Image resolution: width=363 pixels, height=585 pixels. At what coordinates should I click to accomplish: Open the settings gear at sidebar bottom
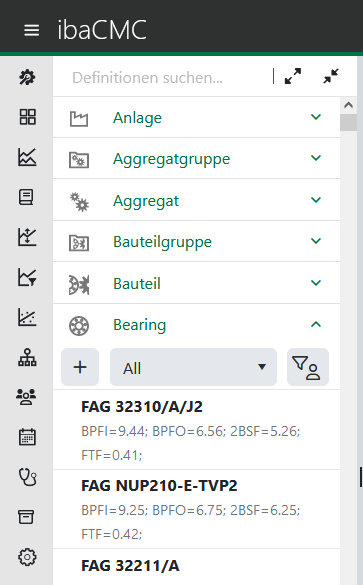click(27, 557)
